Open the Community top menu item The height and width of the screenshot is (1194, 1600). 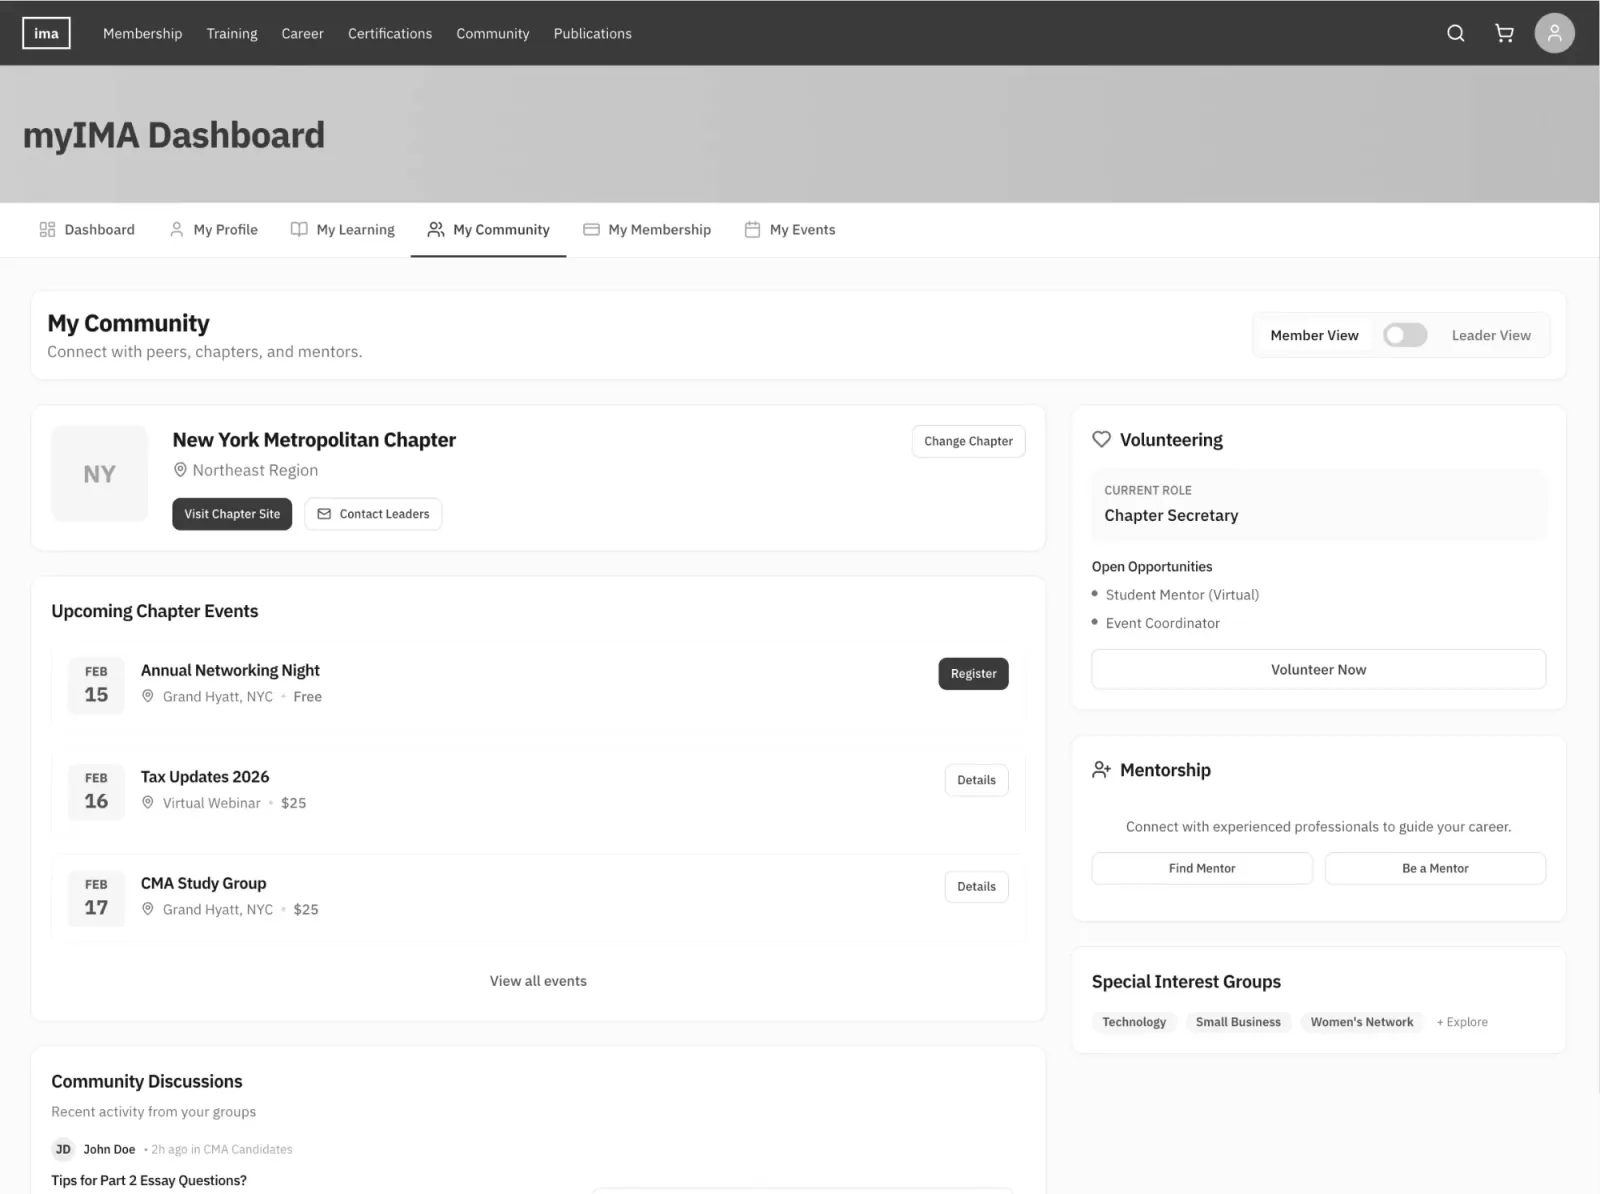coord(493,33)
